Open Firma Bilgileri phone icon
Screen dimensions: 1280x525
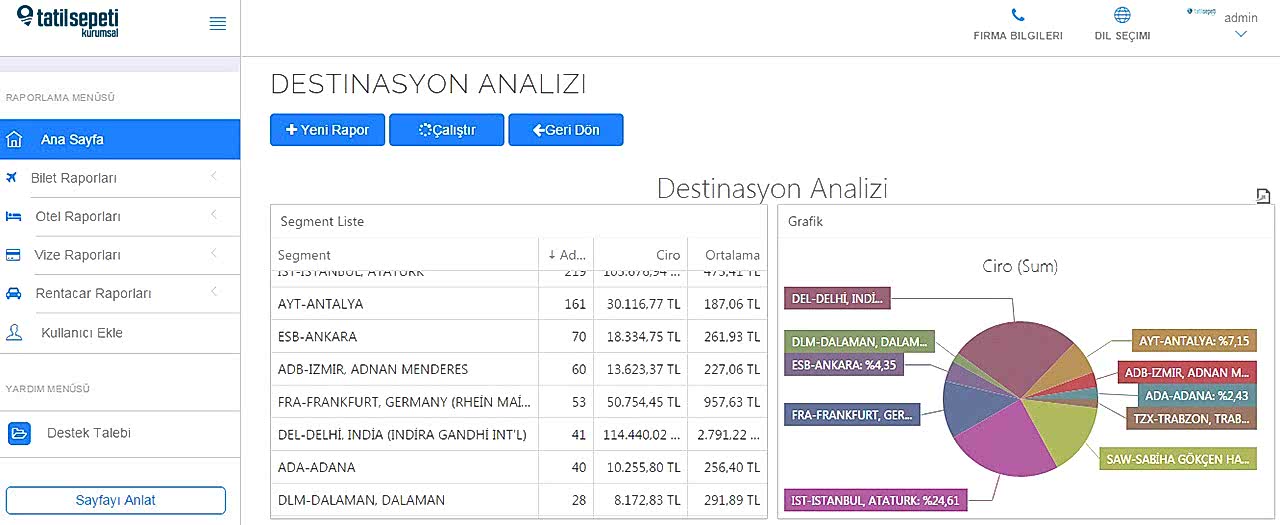click(x=1018, y=15)
